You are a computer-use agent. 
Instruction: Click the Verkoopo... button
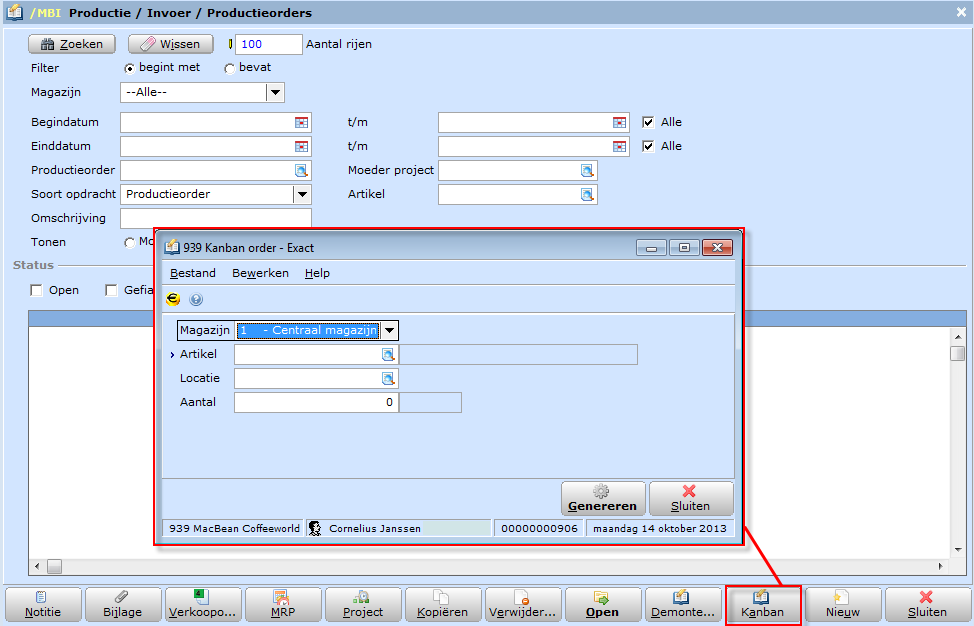tap(203, 605)
